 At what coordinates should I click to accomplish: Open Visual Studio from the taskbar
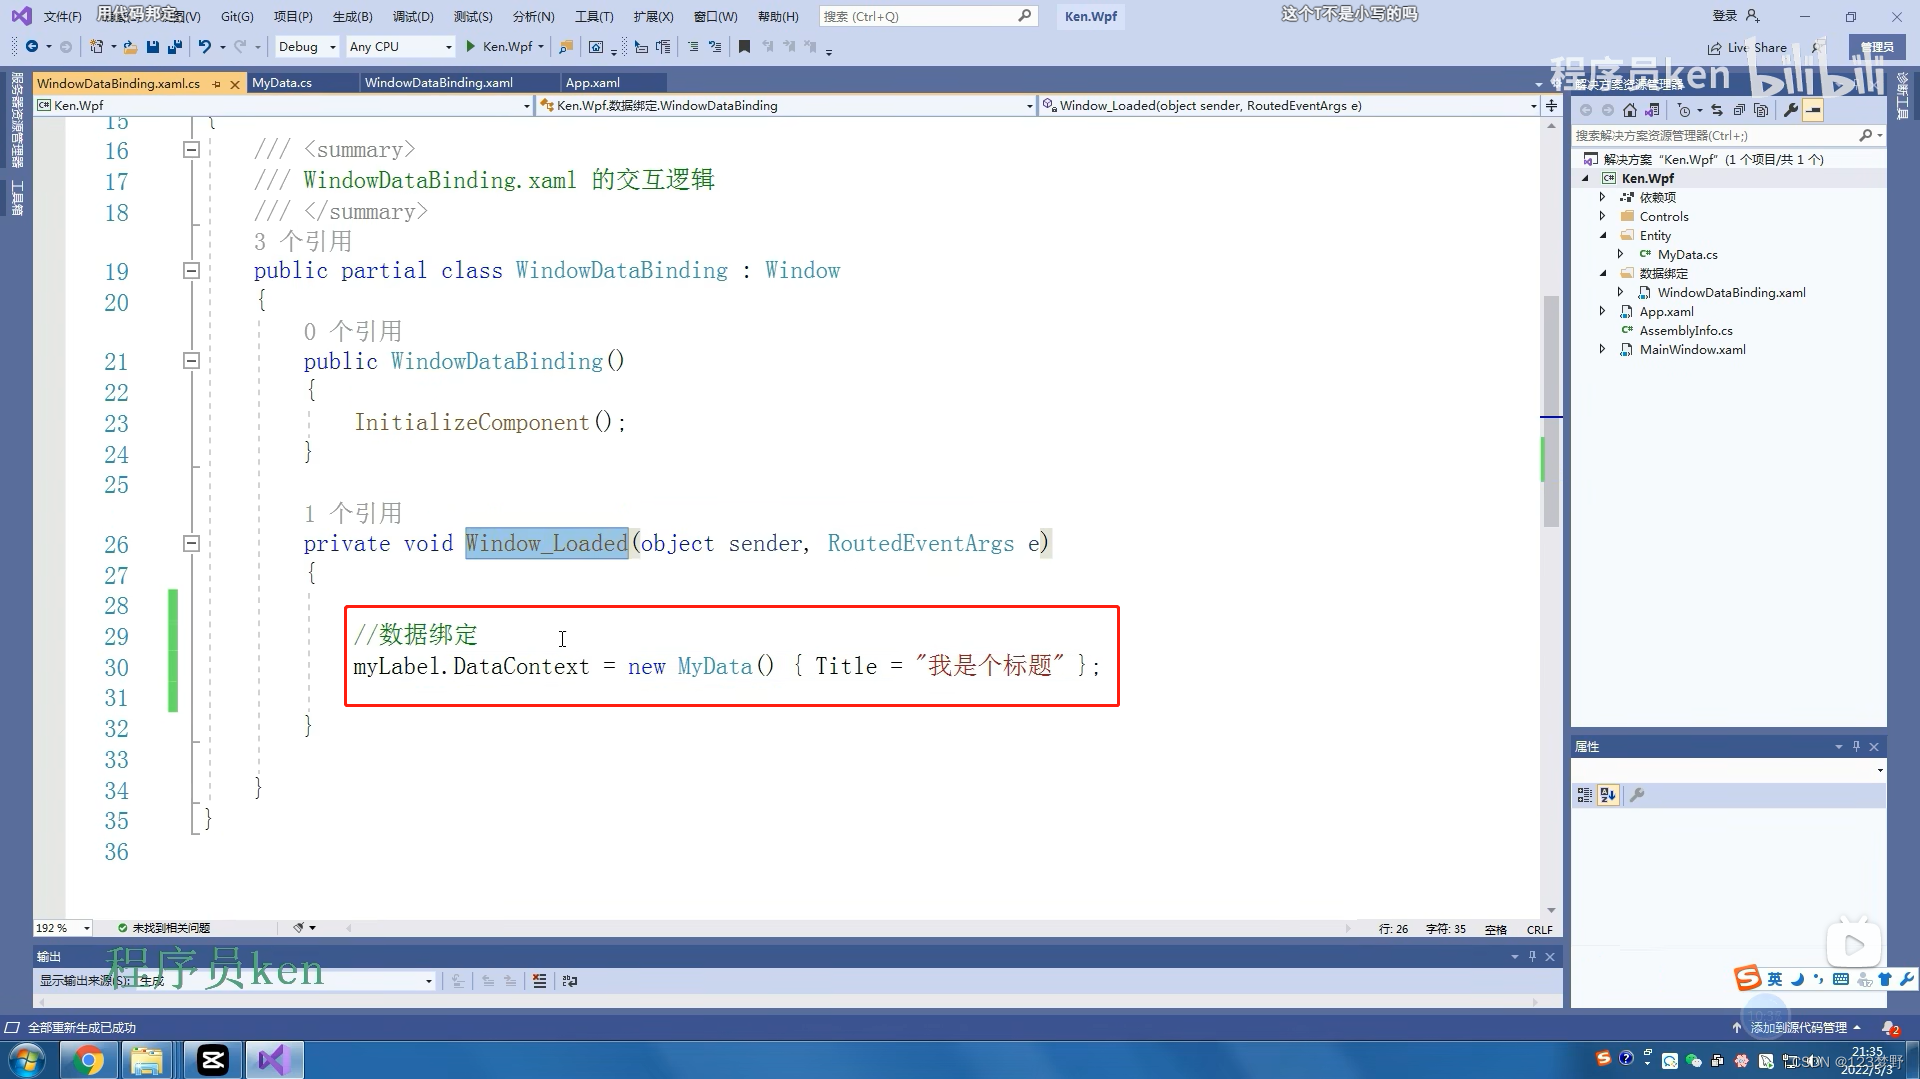click(x=274, y=1059)
